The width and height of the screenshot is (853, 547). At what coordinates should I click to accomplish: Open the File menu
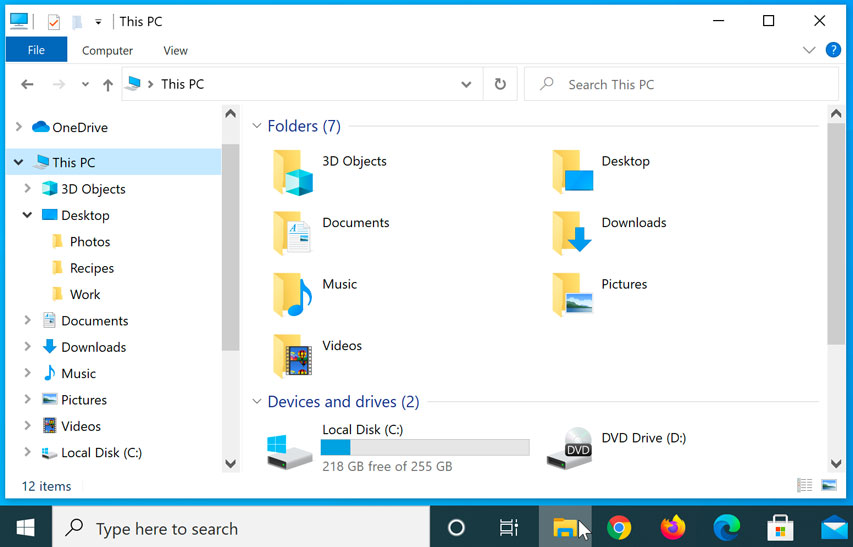tap(36, 50)
